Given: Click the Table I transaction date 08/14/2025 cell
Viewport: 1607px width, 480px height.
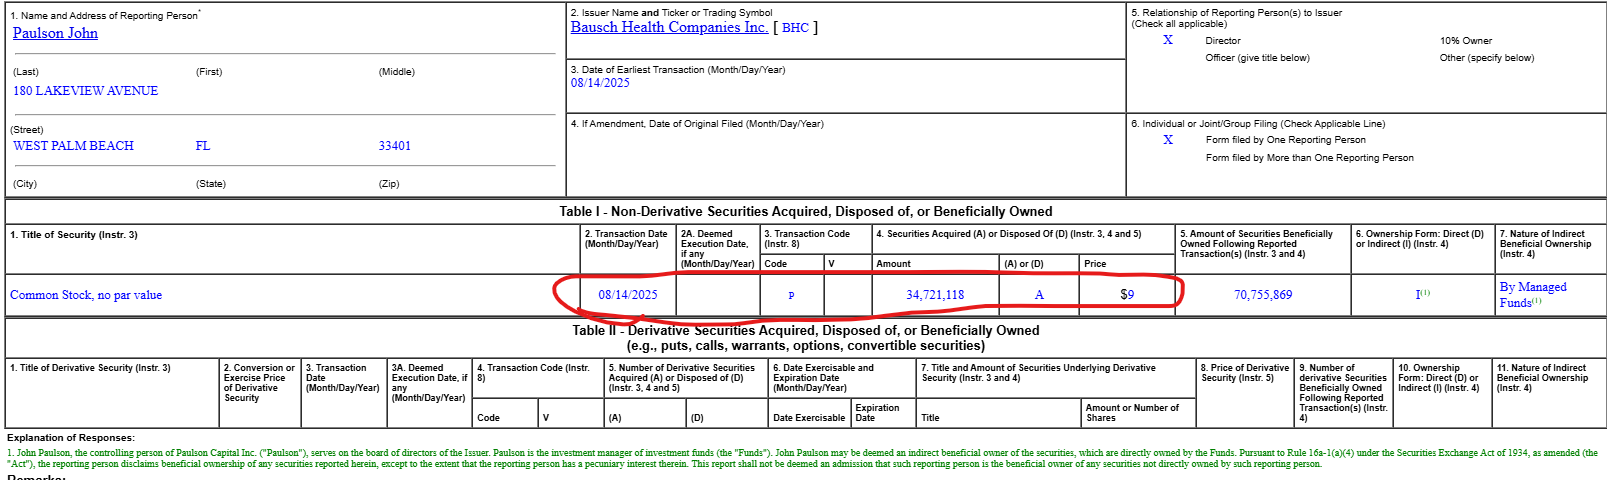Looking at the screenshot, I should click(628, 295).
